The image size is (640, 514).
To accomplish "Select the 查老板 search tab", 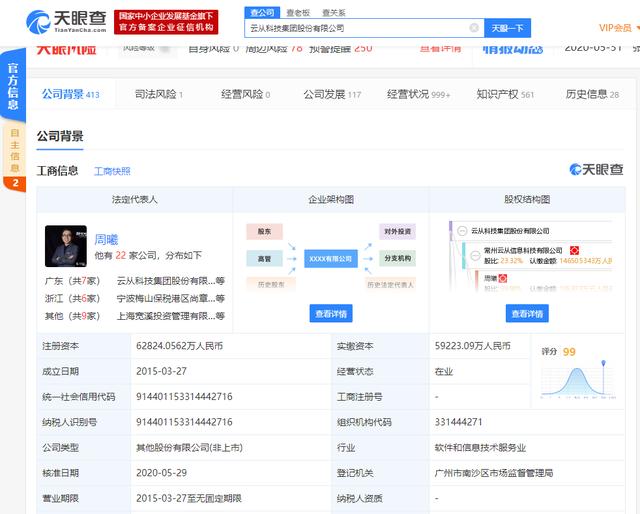I will click(298, 13).
